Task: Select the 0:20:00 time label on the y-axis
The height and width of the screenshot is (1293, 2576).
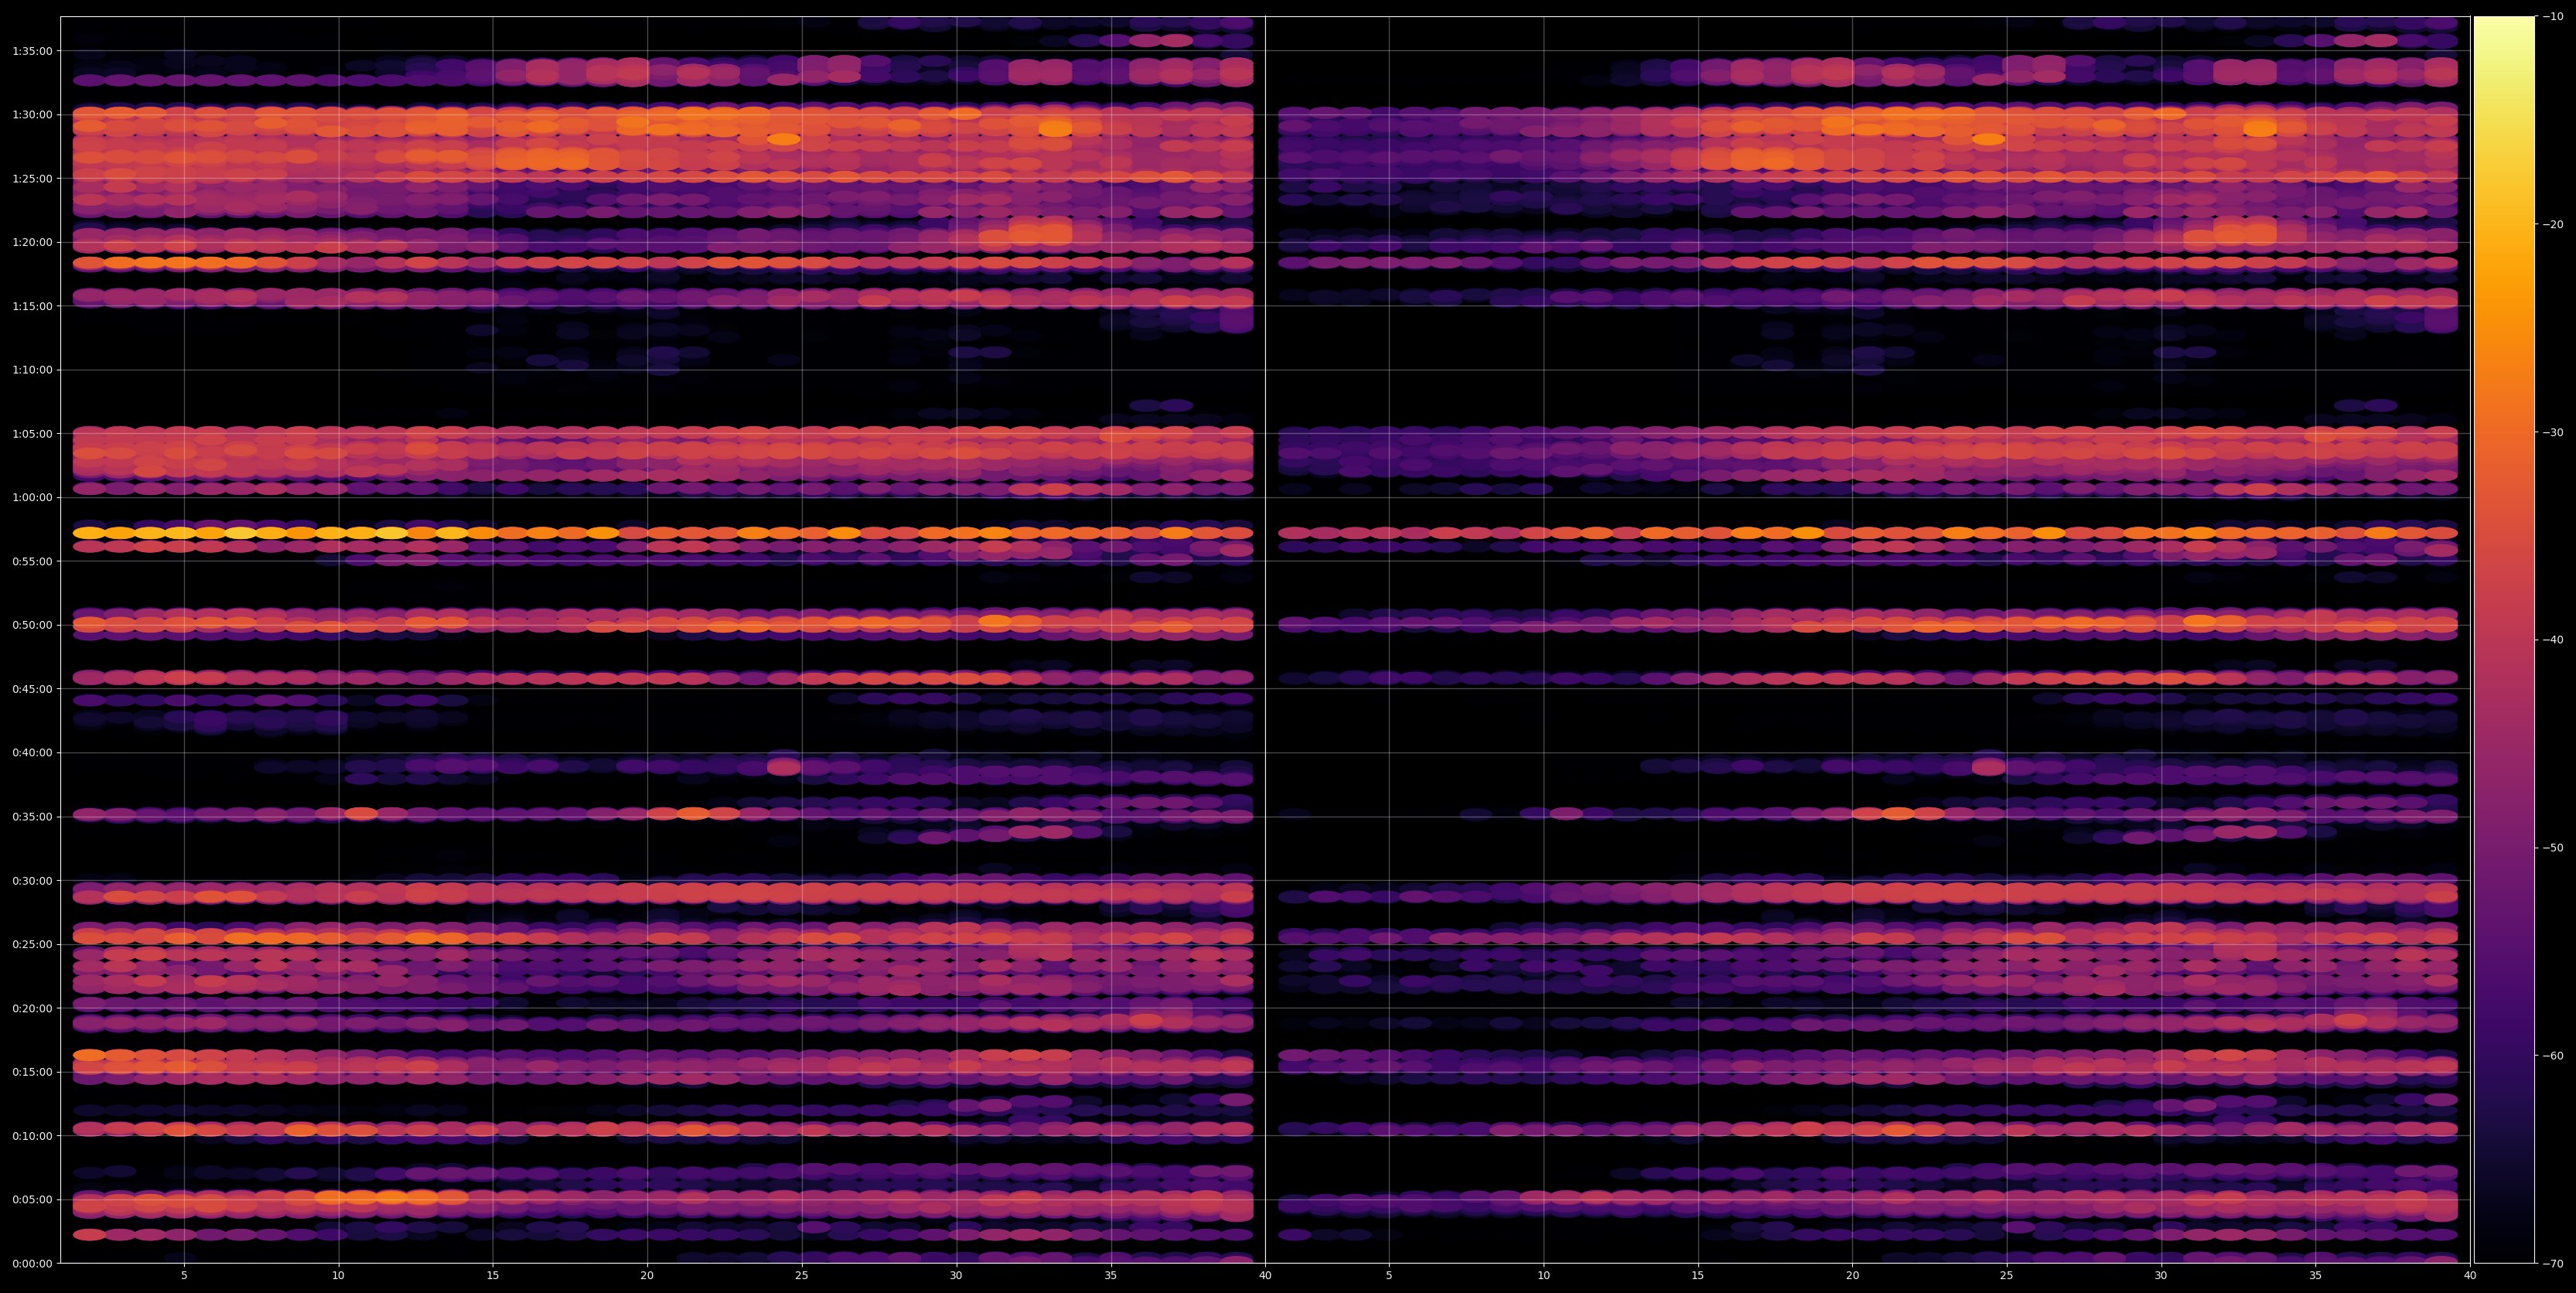Action: pyautogui.click(x=32, y=1008)
